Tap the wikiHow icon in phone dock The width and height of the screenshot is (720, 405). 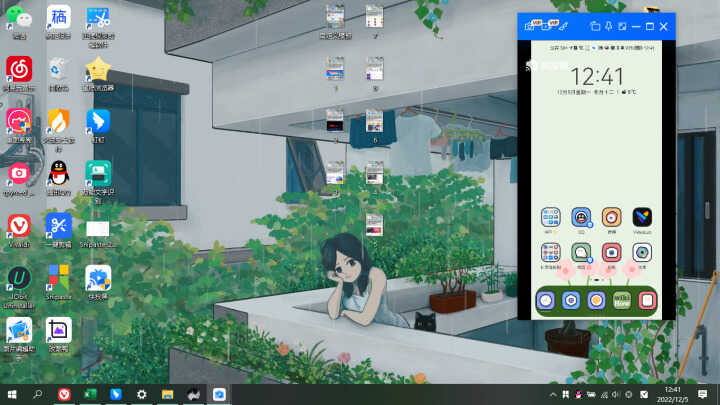(x=622, y=301)
